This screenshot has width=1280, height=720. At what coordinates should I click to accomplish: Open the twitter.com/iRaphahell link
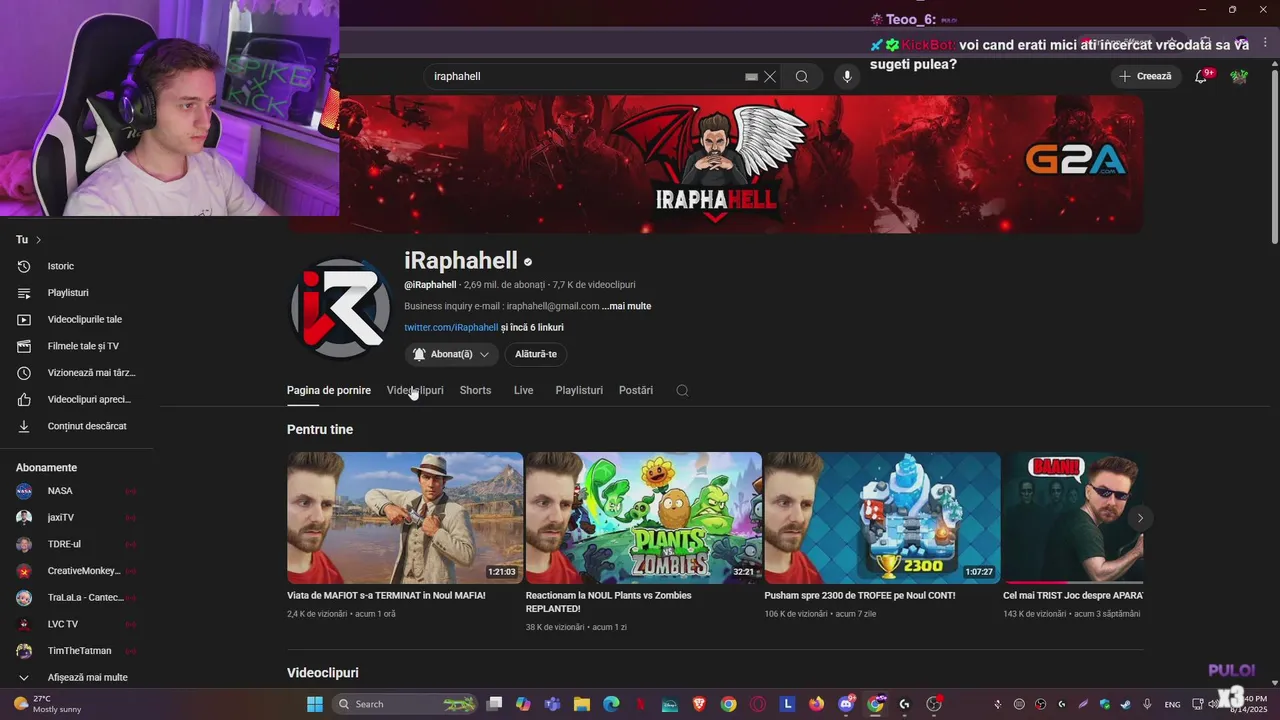point(451,327)
